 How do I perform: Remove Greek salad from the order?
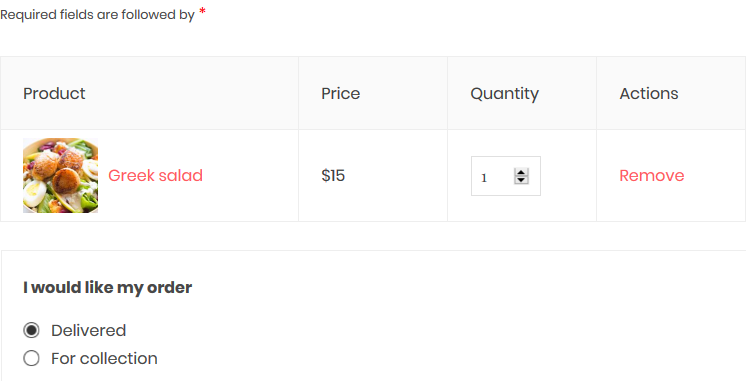[x=652, y=176]
